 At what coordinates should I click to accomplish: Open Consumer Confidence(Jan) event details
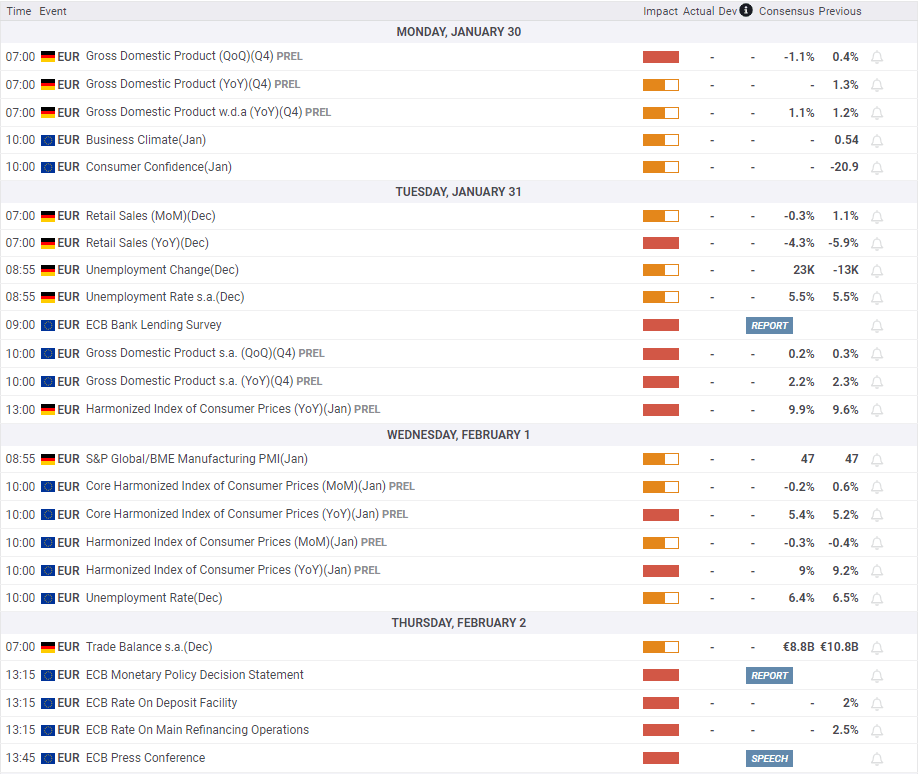159,167
